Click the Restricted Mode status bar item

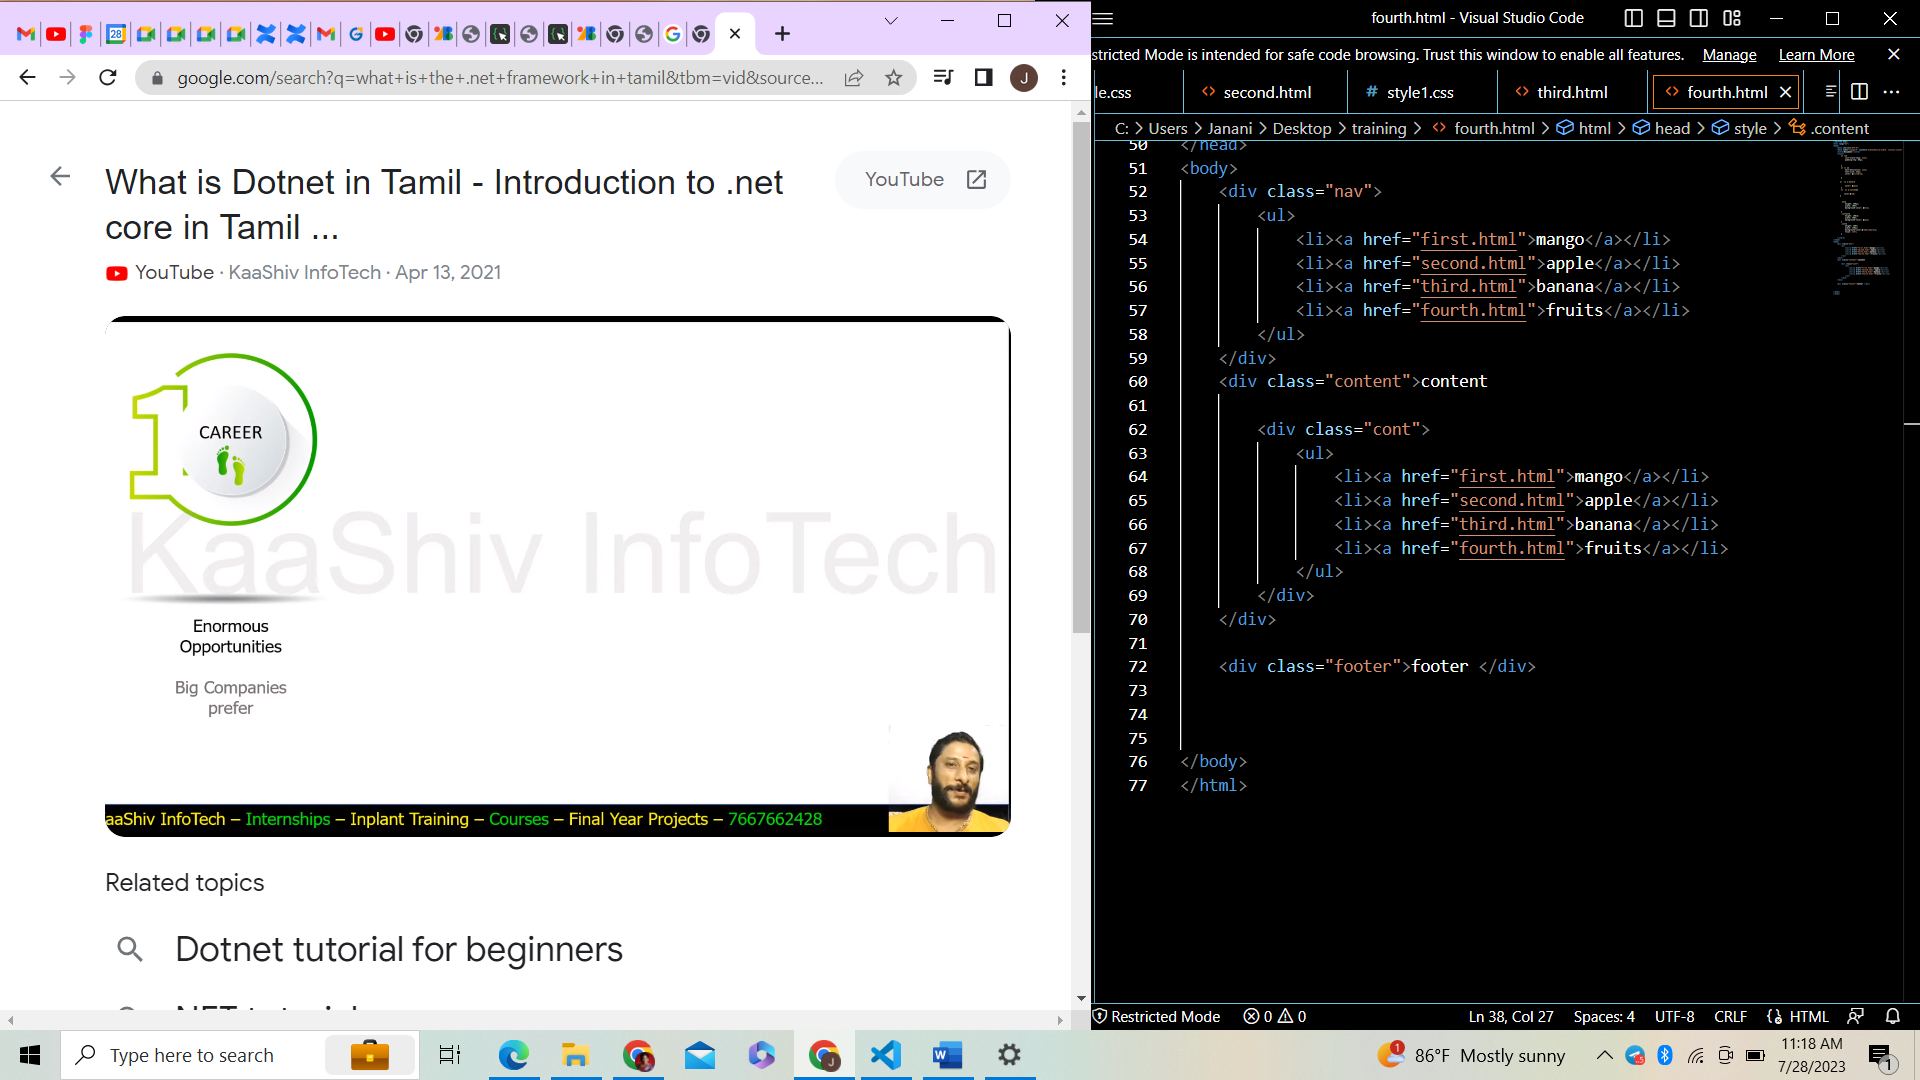coord(1156,1017)
